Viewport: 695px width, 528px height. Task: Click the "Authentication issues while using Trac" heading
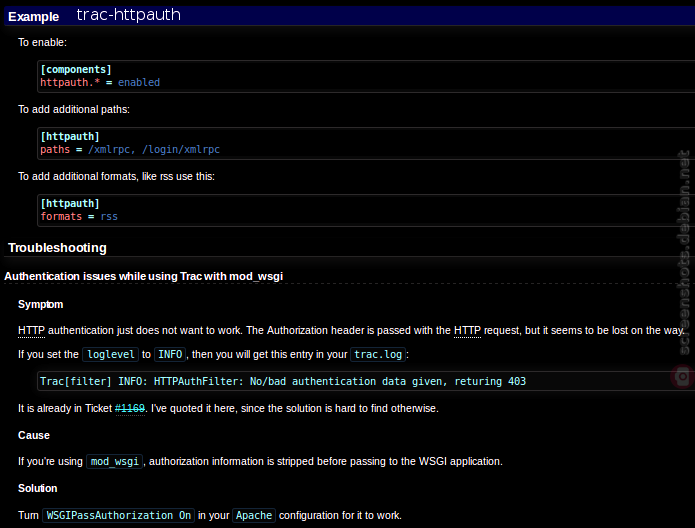click(144, 276)
